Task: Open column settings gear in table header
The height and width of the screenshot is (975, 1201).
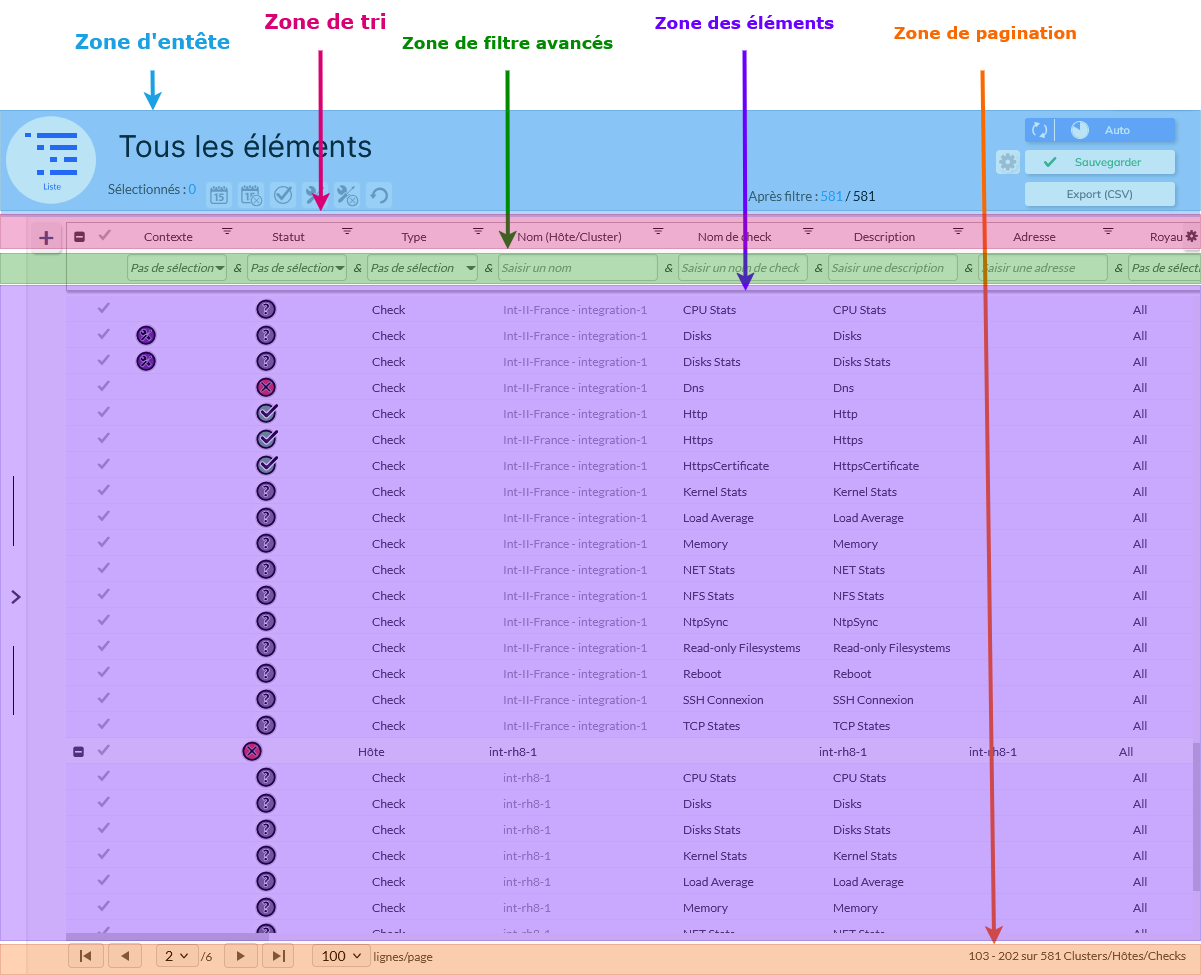Action: [x=1191, y=237]
